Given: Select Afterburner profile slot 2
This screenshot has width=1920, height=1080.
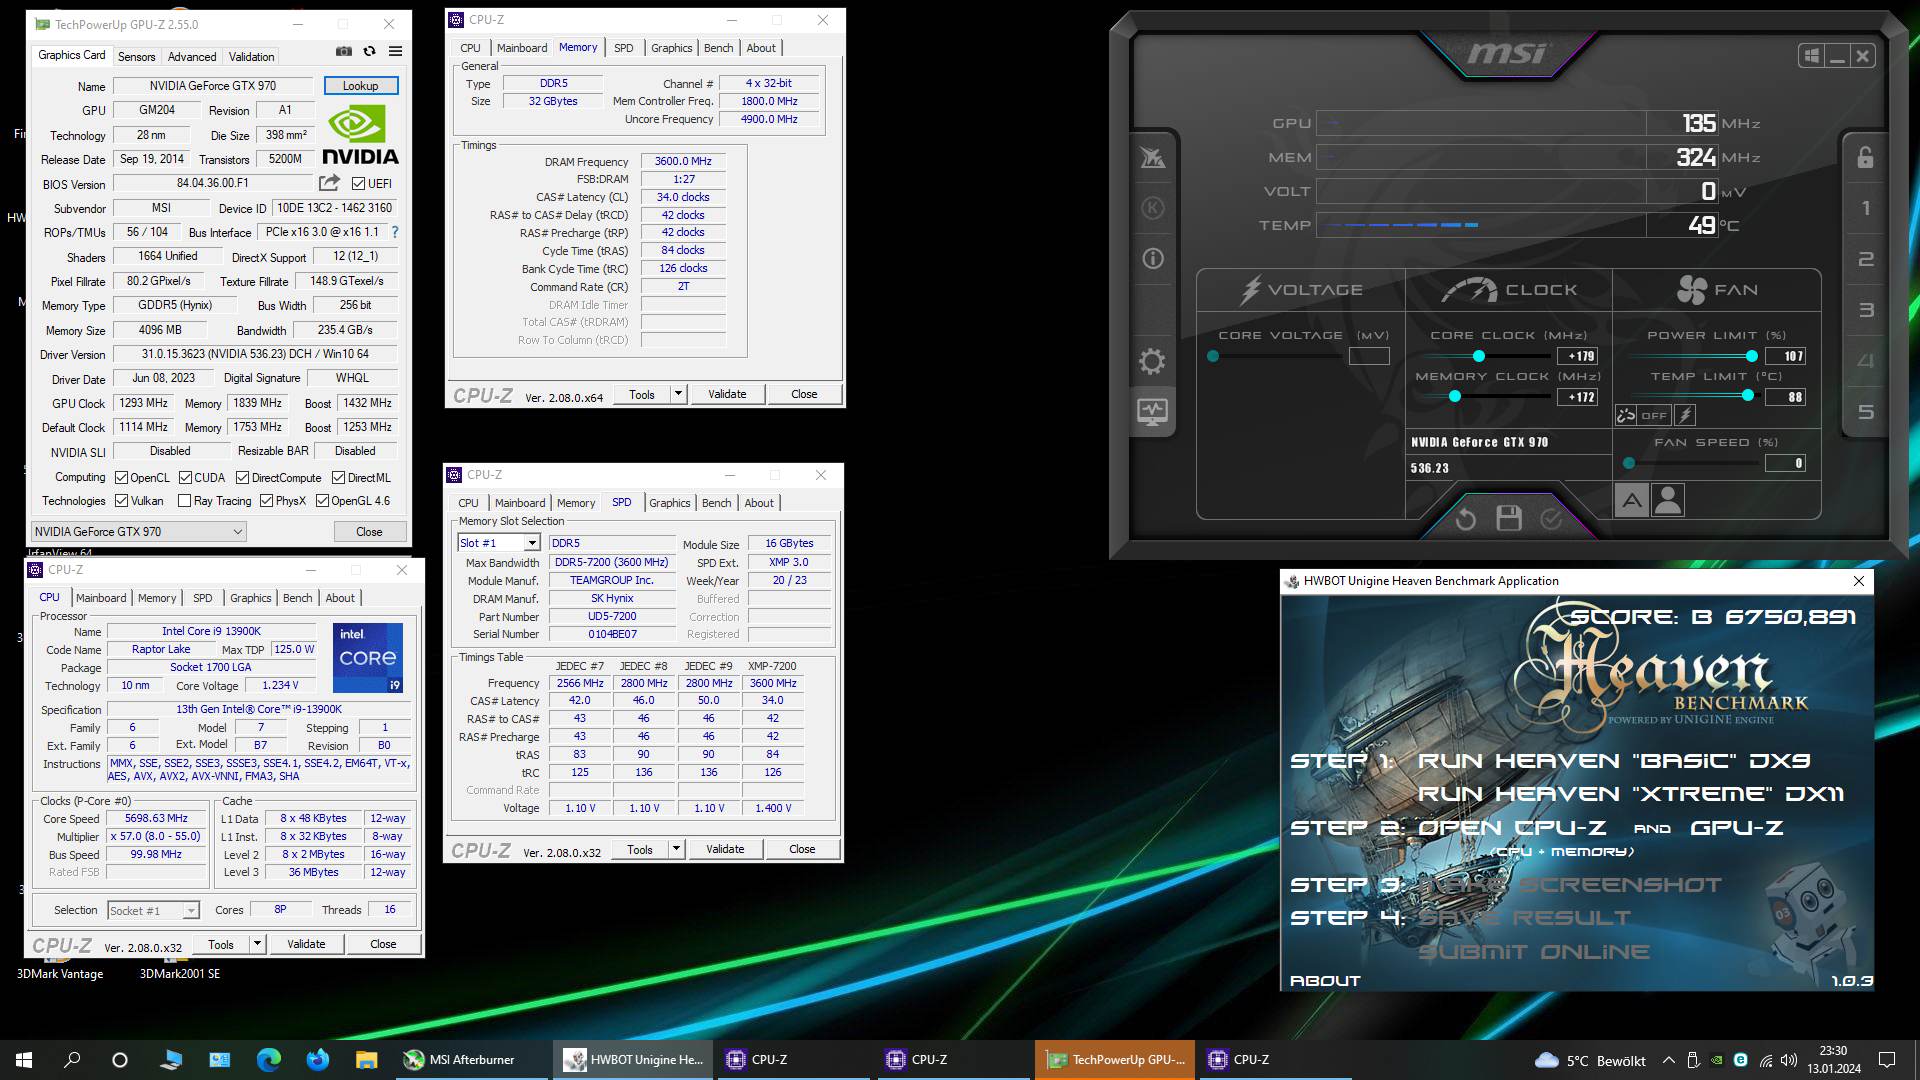Looking at the screenshot, I should pyautogui.click(x=1865, y=260).
